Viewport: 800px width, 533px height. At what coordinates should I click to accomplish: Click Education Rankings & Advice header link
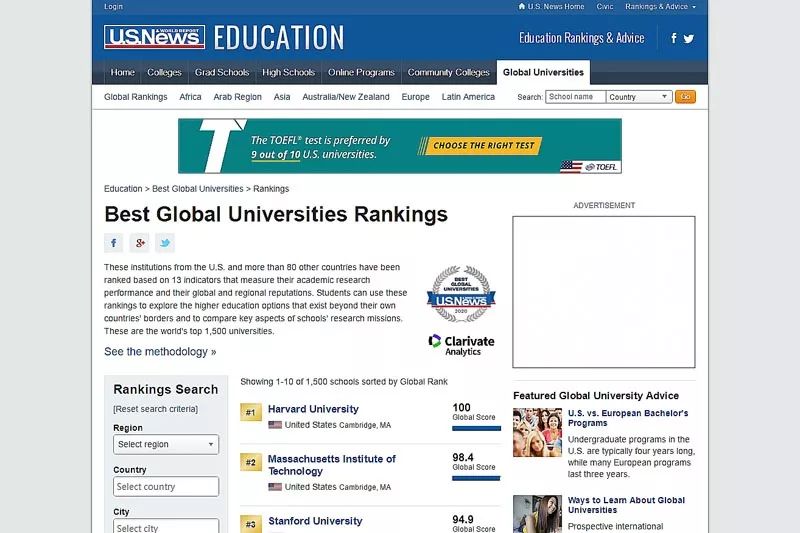[x=582, y=38]
